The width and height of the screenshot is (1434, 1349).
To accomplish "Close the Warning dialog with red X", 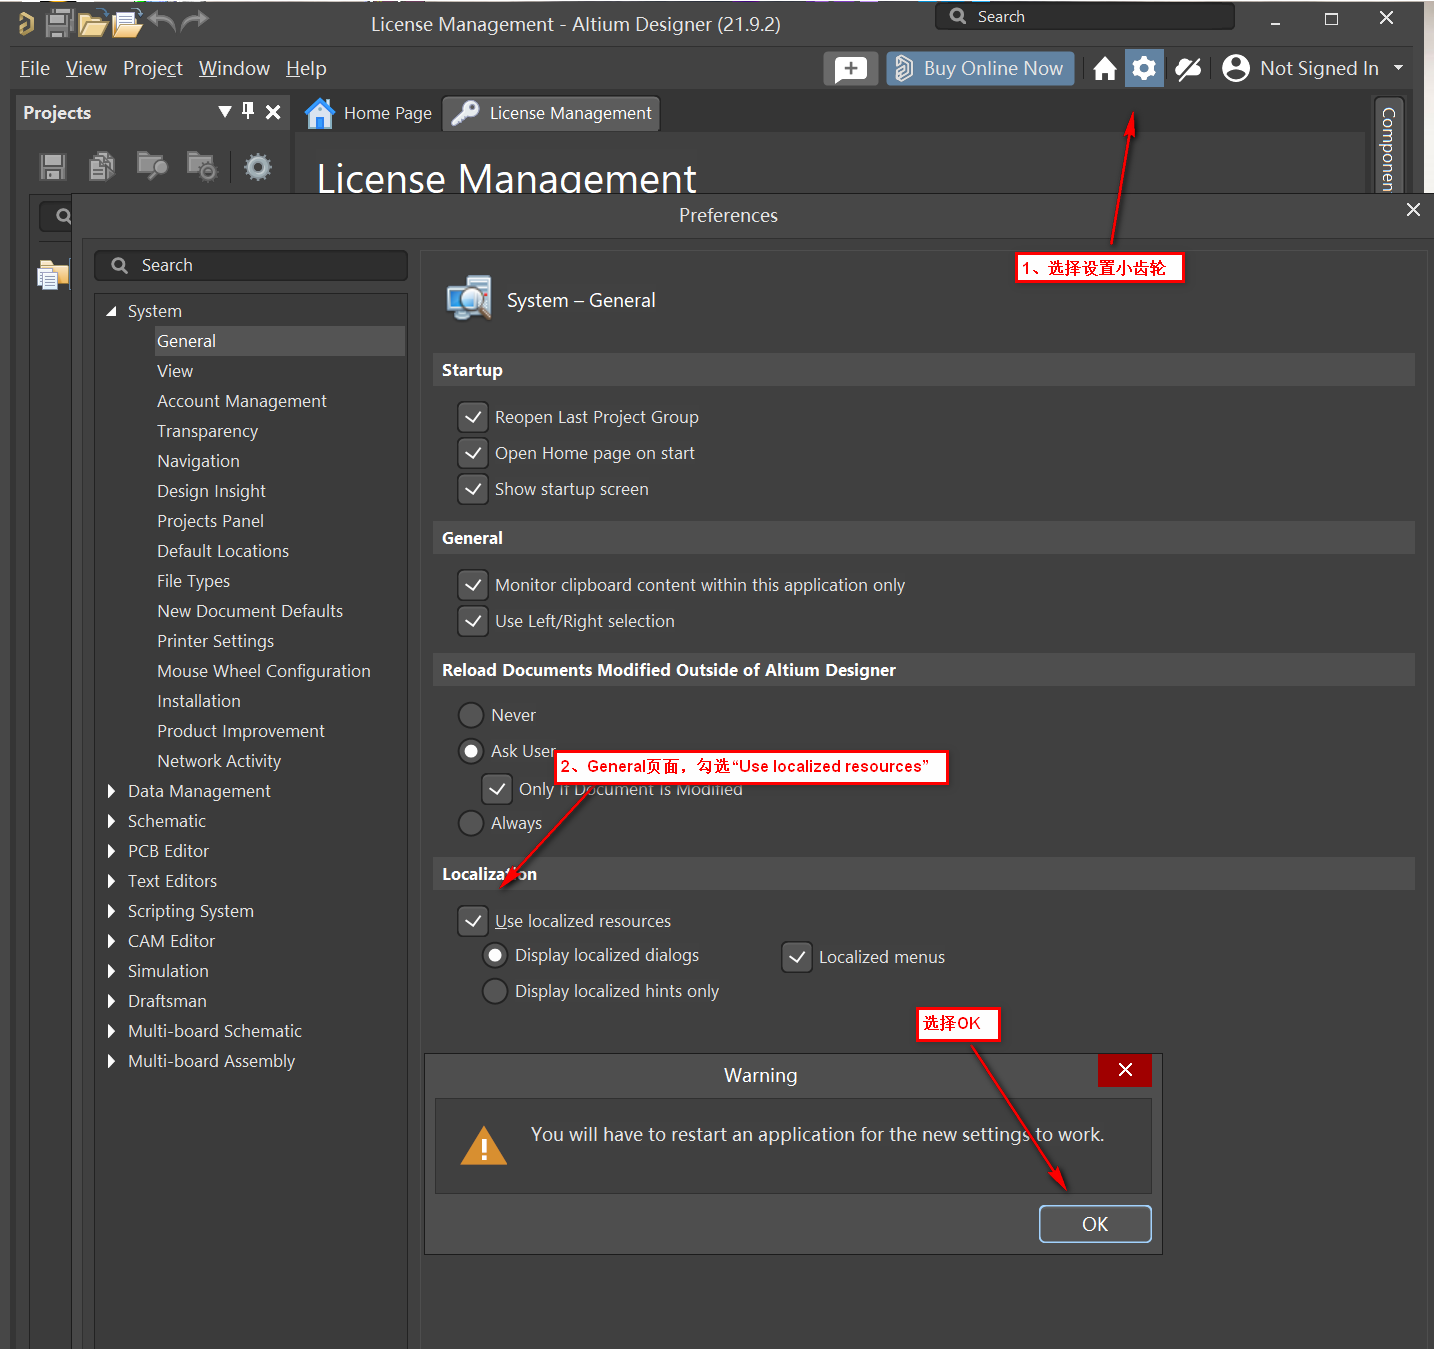I will (x=1125, y=1070).
